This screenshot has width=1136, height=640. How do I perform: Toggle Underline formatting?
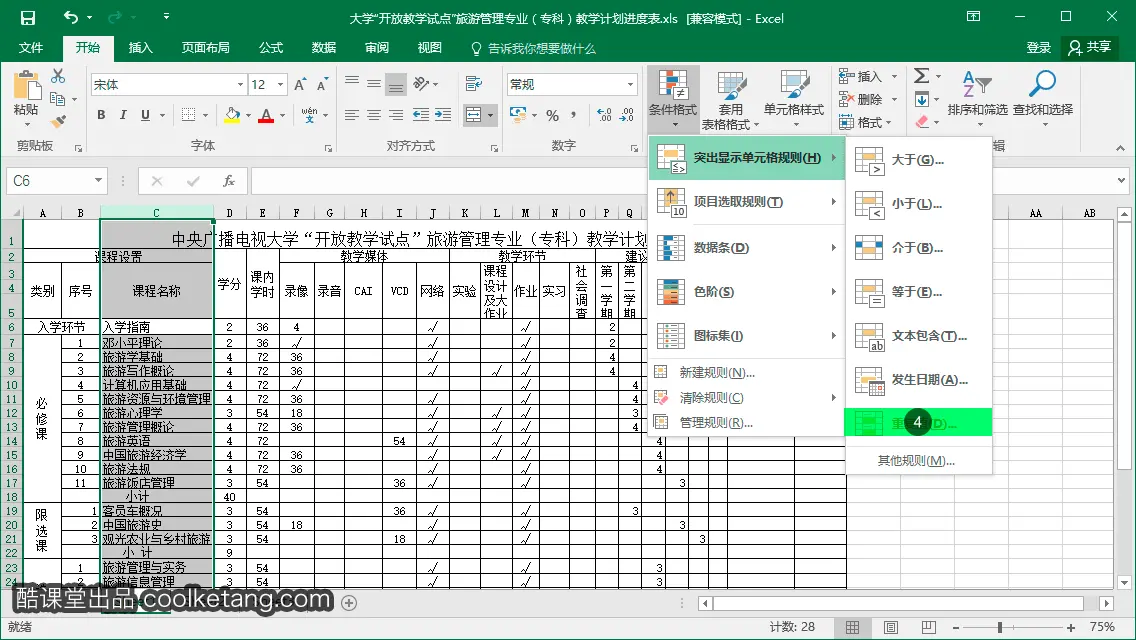click(145, 115)
